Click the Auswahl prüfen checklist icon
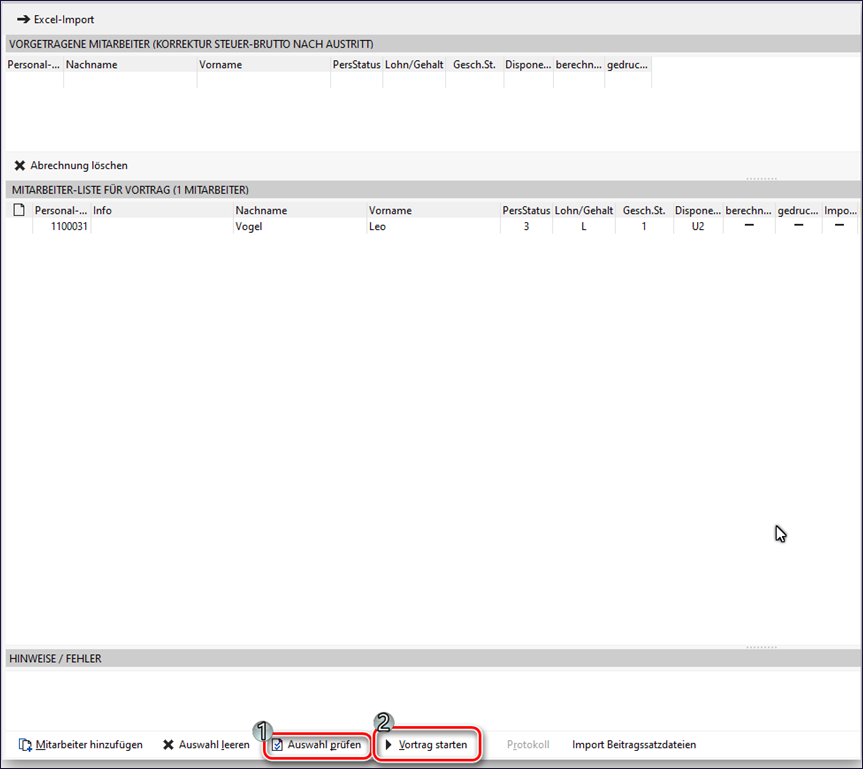This screenshot has width=863, height=769. [277, 745]
